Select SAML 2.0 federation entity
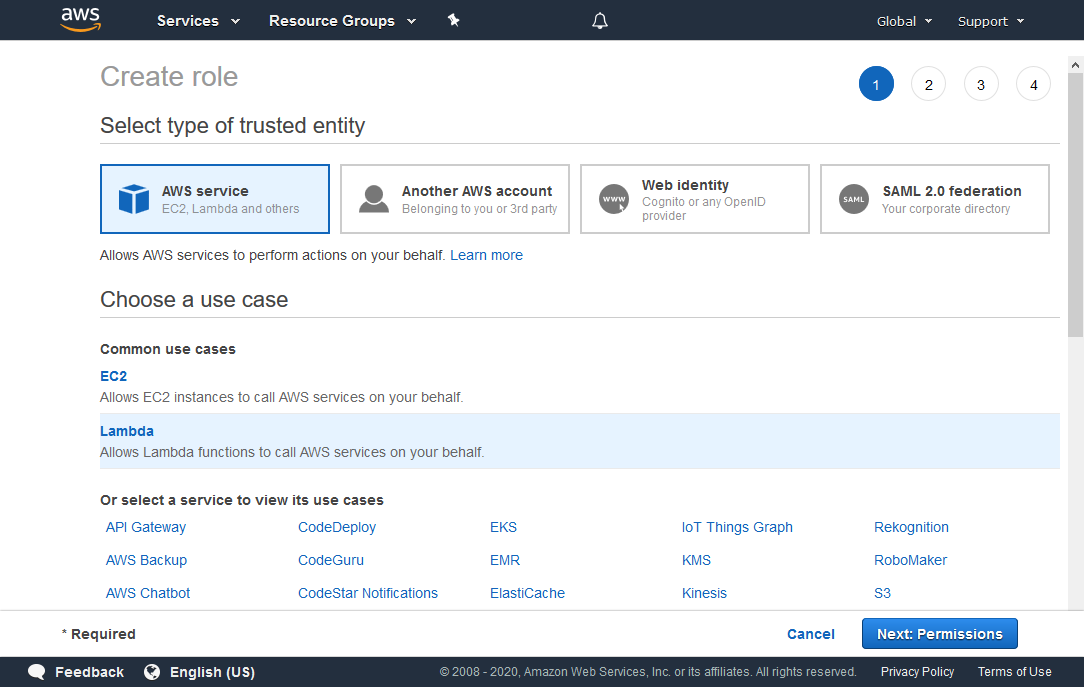 [x=935, y=199]
